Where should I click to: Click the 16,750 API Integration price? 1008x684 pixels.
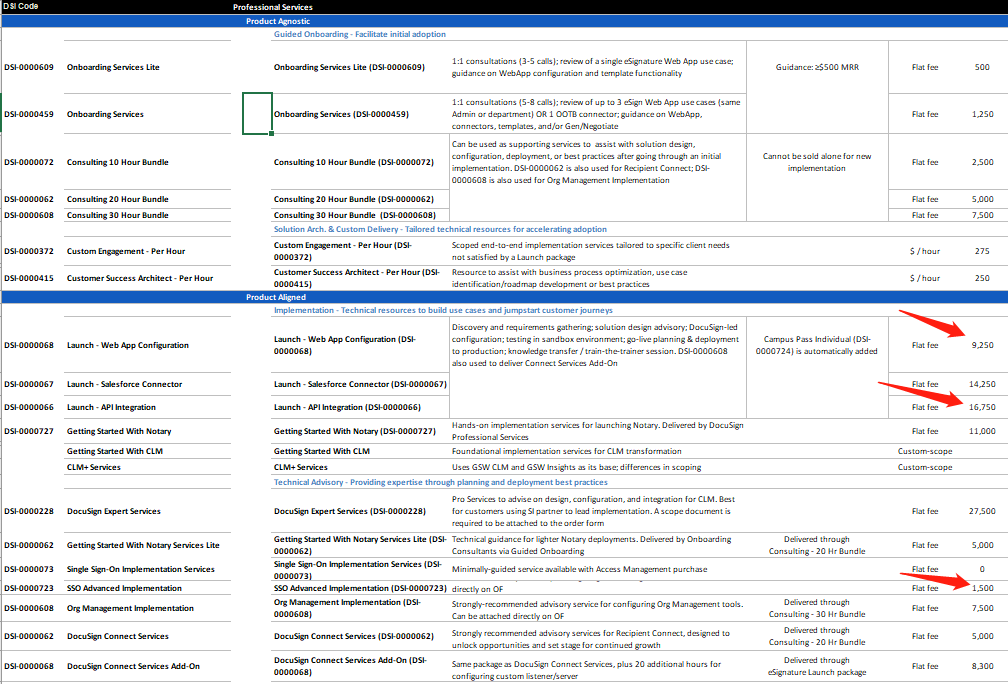point(982,408)
